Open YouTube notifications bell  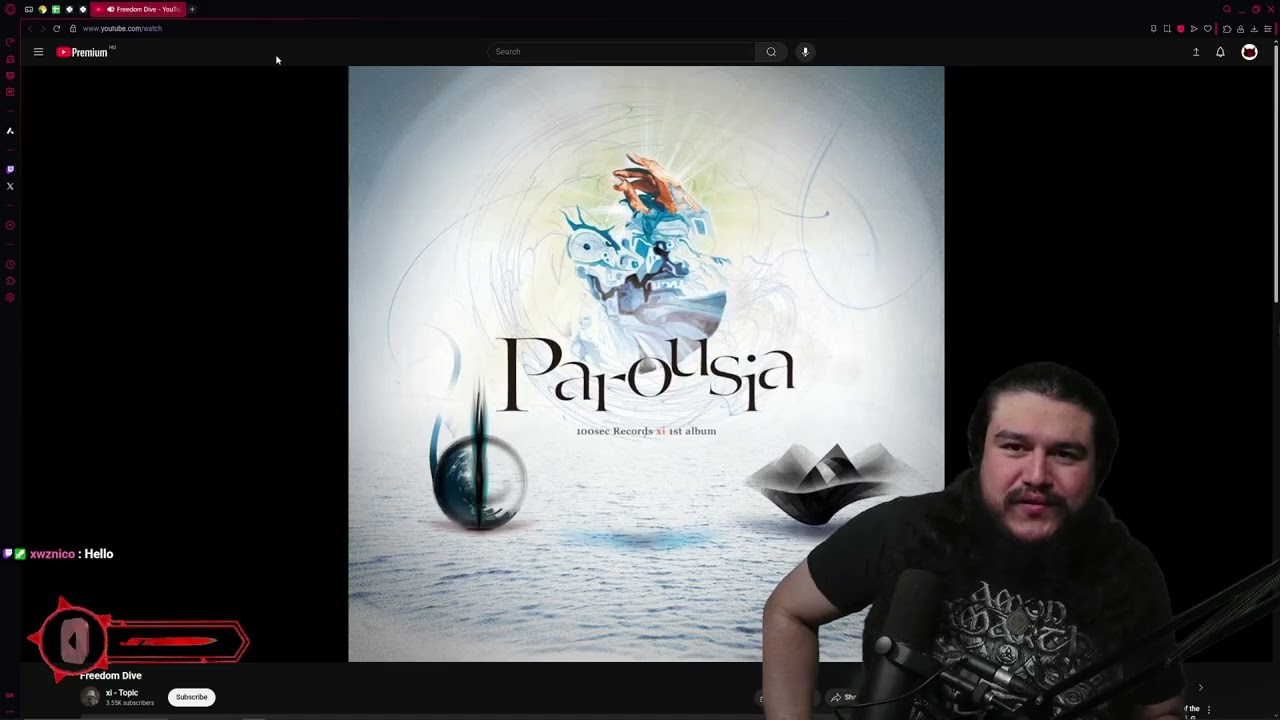pos(1220,52)
